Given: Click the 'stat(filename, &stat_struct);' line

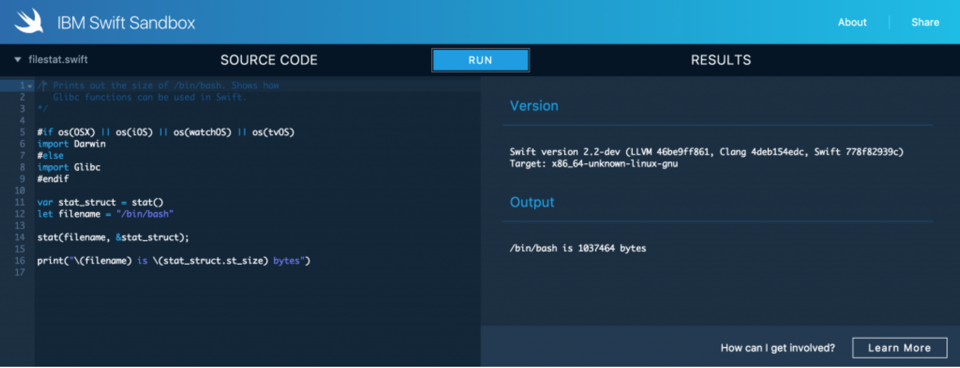Looking at the screenshot, I should [113, 238].
